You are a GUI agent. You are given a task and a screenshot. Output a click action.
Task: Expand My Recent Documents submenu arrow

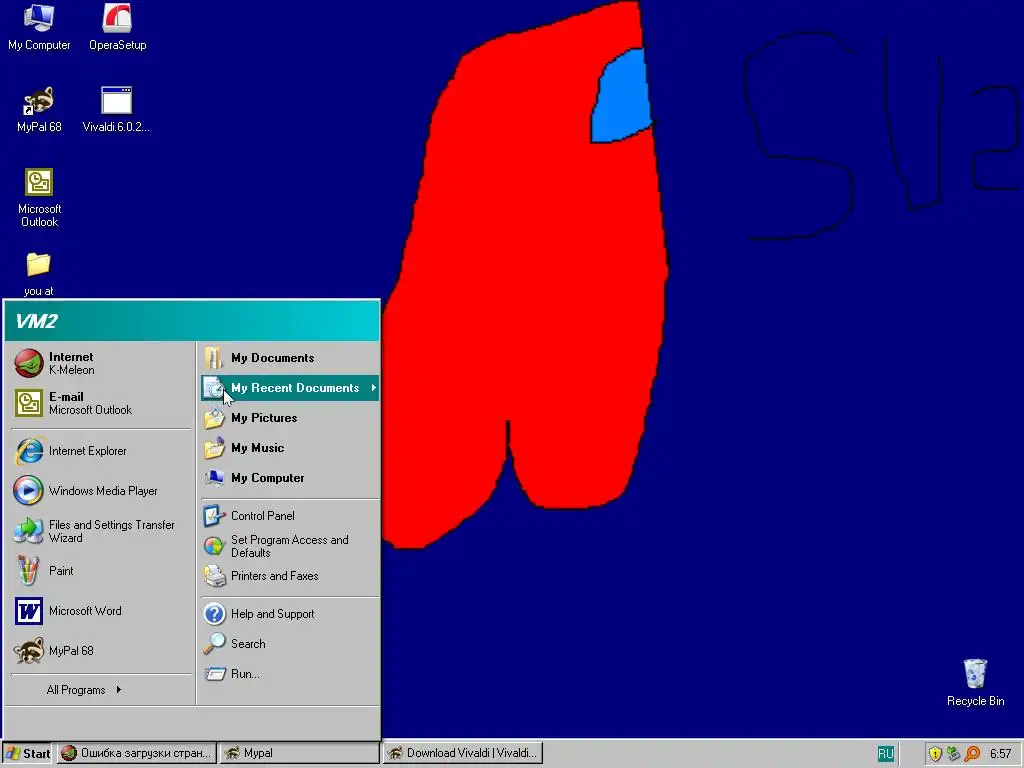(374, 388)
